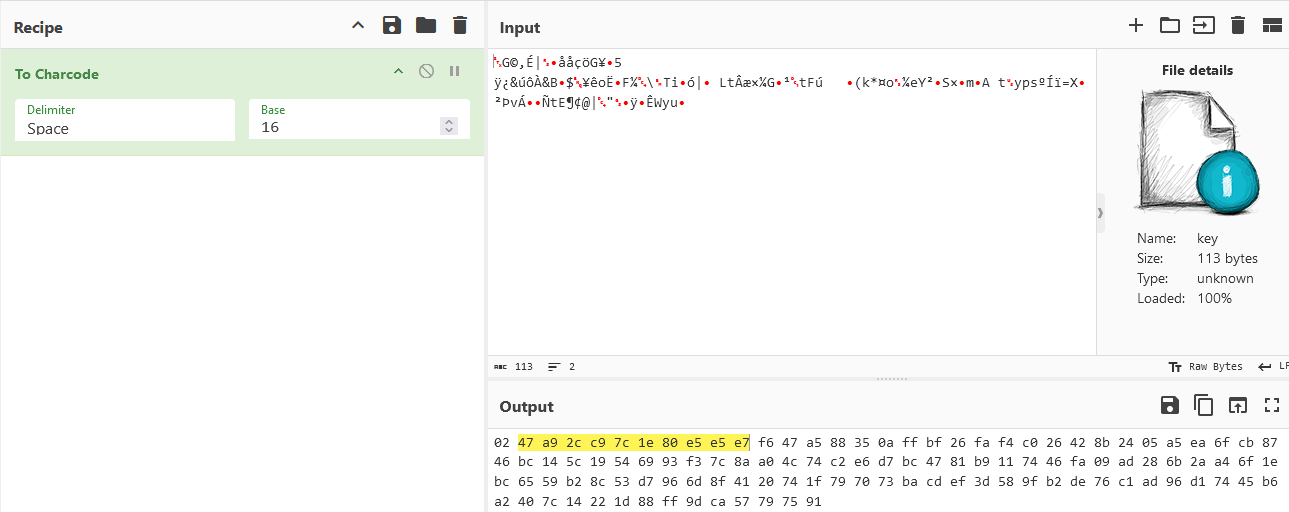Viewport: 1289px width, 512px height.
Task: Click the input line count 2
Action: 560,367
